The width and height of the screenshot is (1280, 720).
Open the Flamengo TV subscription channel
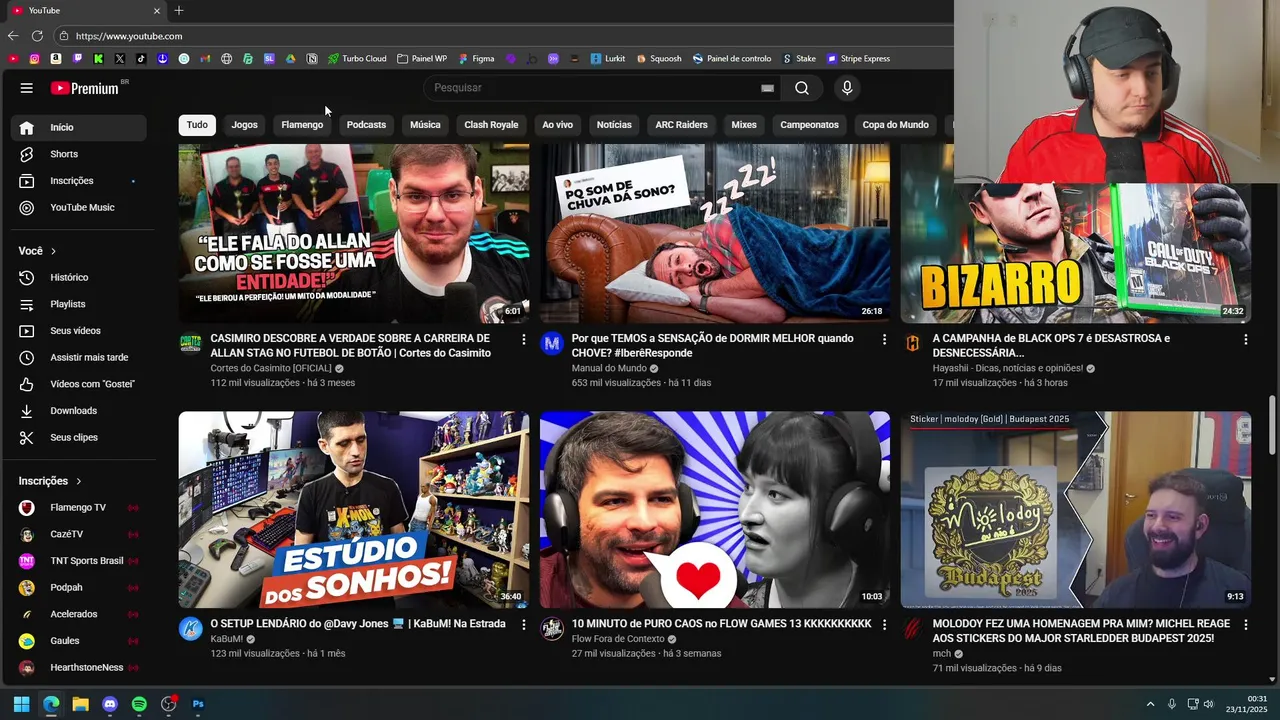(x=79, y=507)
